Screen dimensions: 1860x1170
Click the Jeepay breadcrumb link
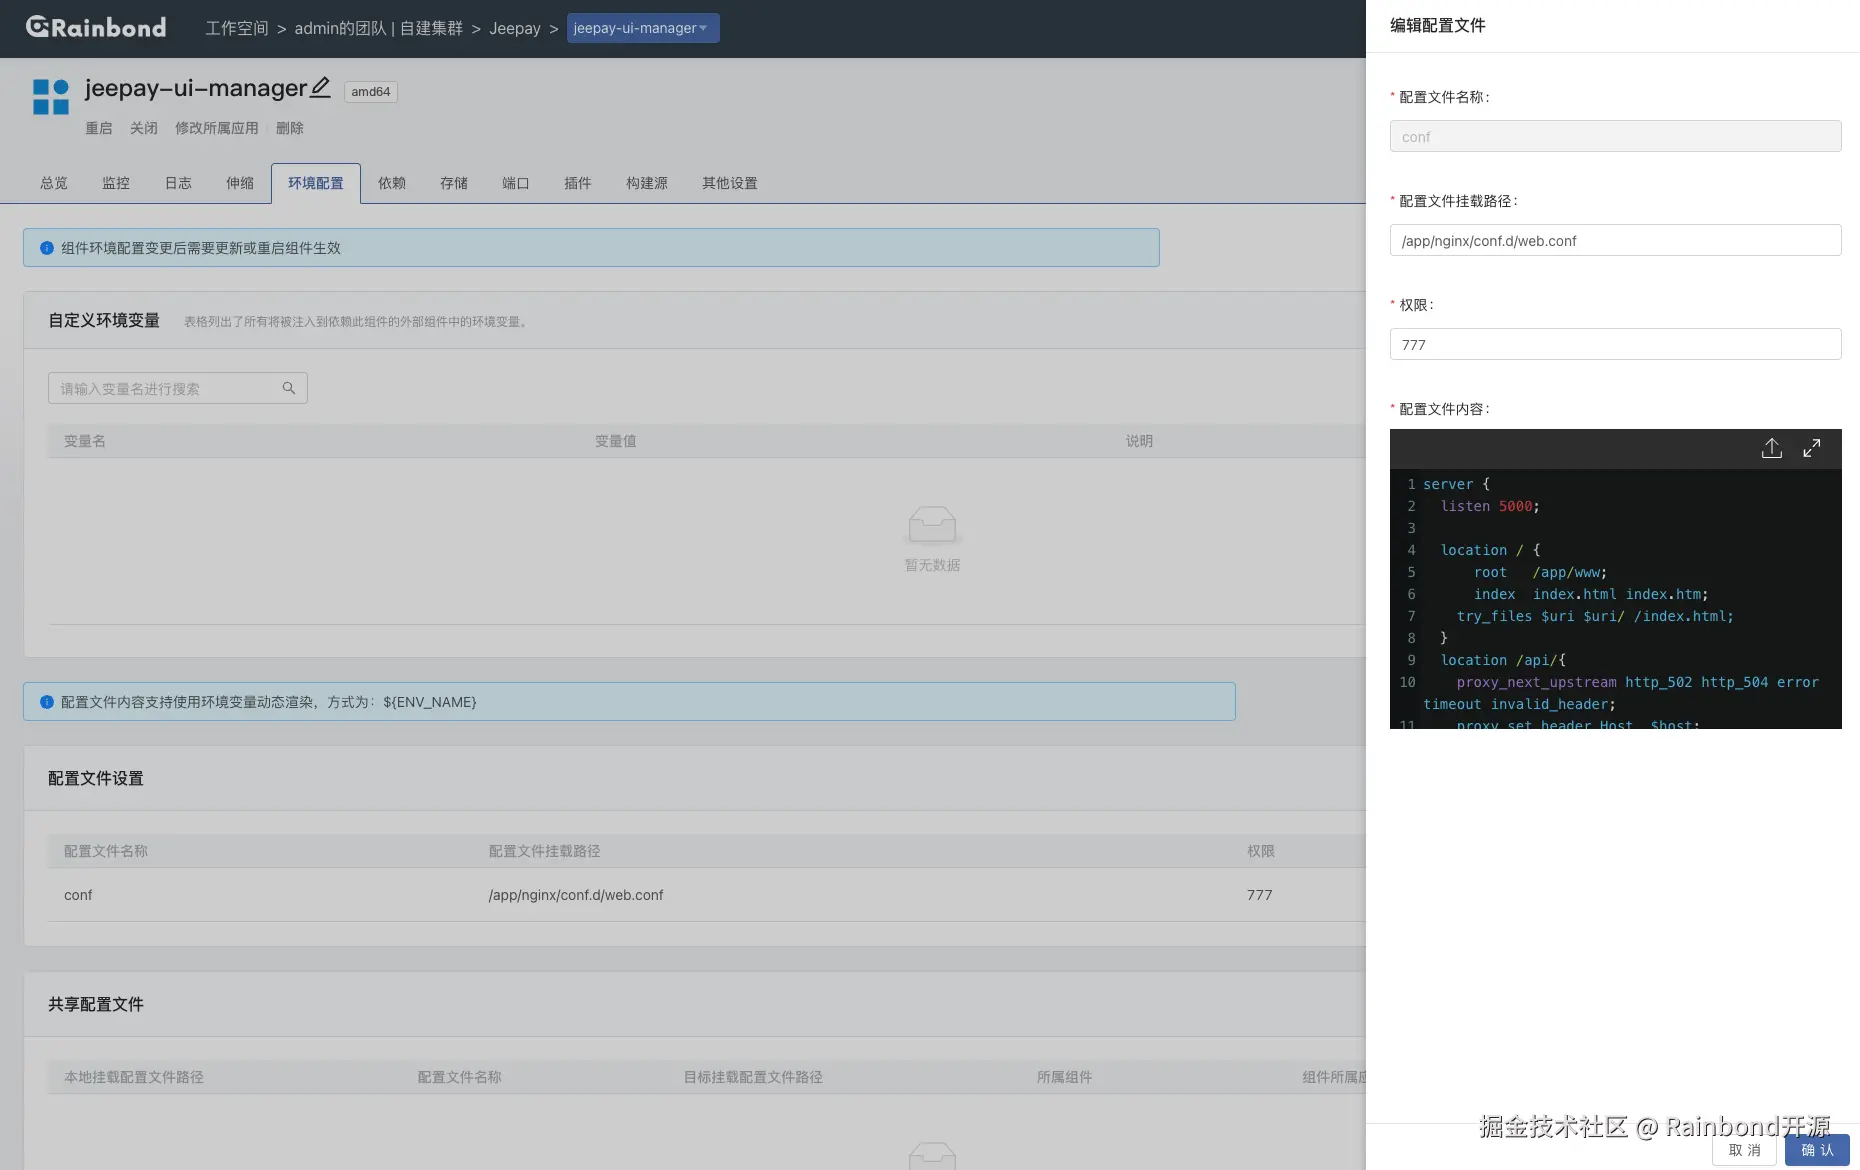(x=515, y=28)
